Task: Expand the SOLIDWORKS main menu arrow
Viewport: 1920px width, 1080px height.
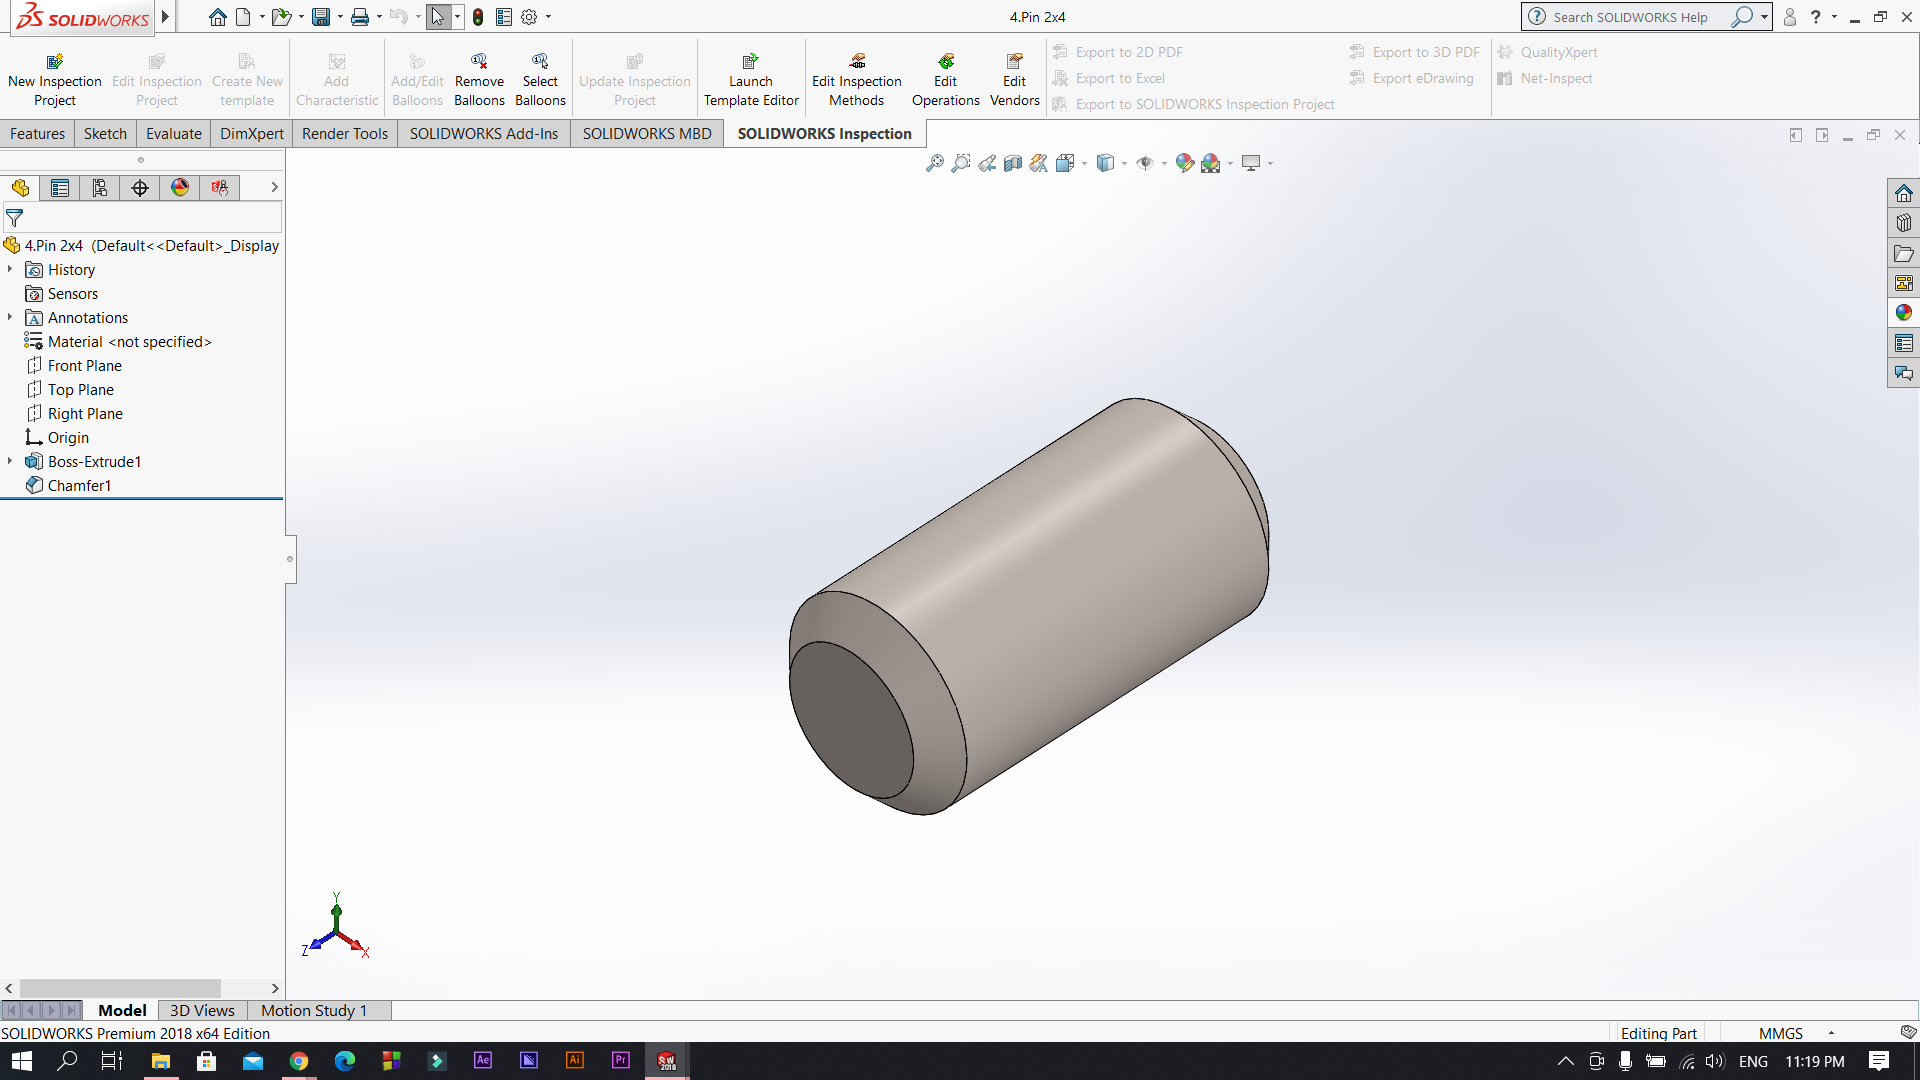Action: coord(166,17)
